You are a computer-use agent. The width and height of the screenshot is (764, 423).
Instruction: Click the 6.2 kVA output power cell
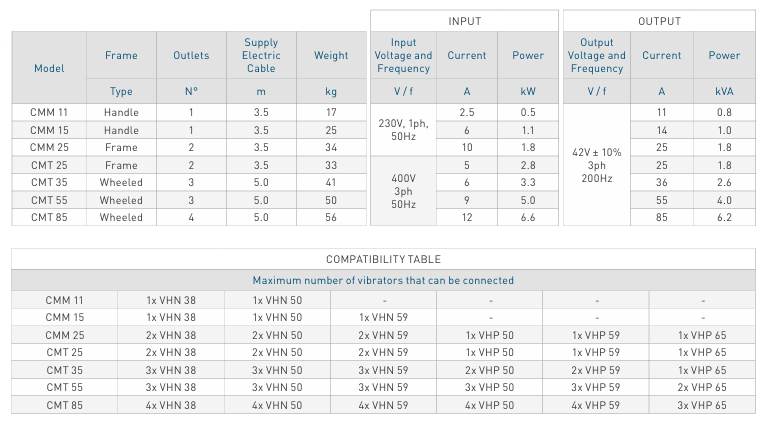(x=724, y=217)
